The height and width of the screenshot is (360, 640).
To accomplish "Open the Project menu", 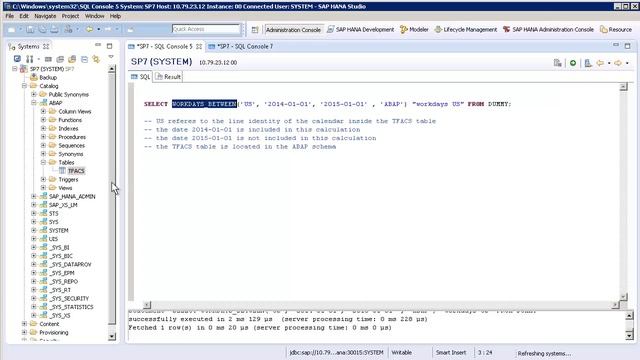I will tap(70, 16).
